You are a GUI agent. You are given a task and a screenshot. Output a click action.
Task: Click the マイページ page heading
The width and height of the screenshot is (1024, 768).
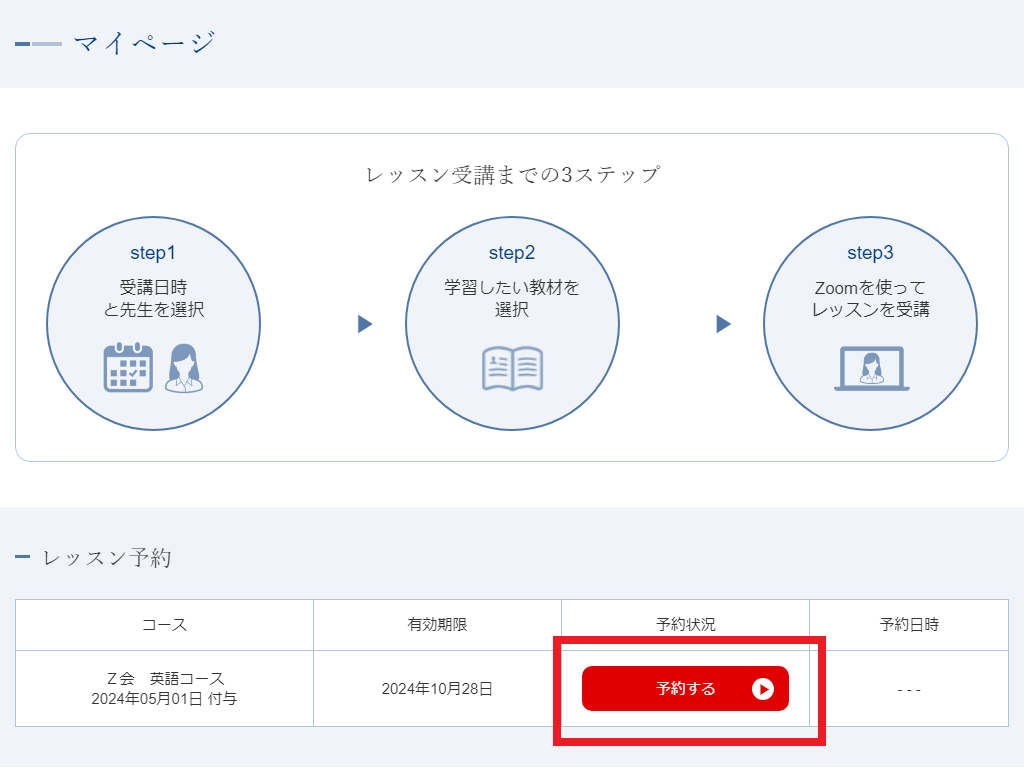click(x=144, y=43)
